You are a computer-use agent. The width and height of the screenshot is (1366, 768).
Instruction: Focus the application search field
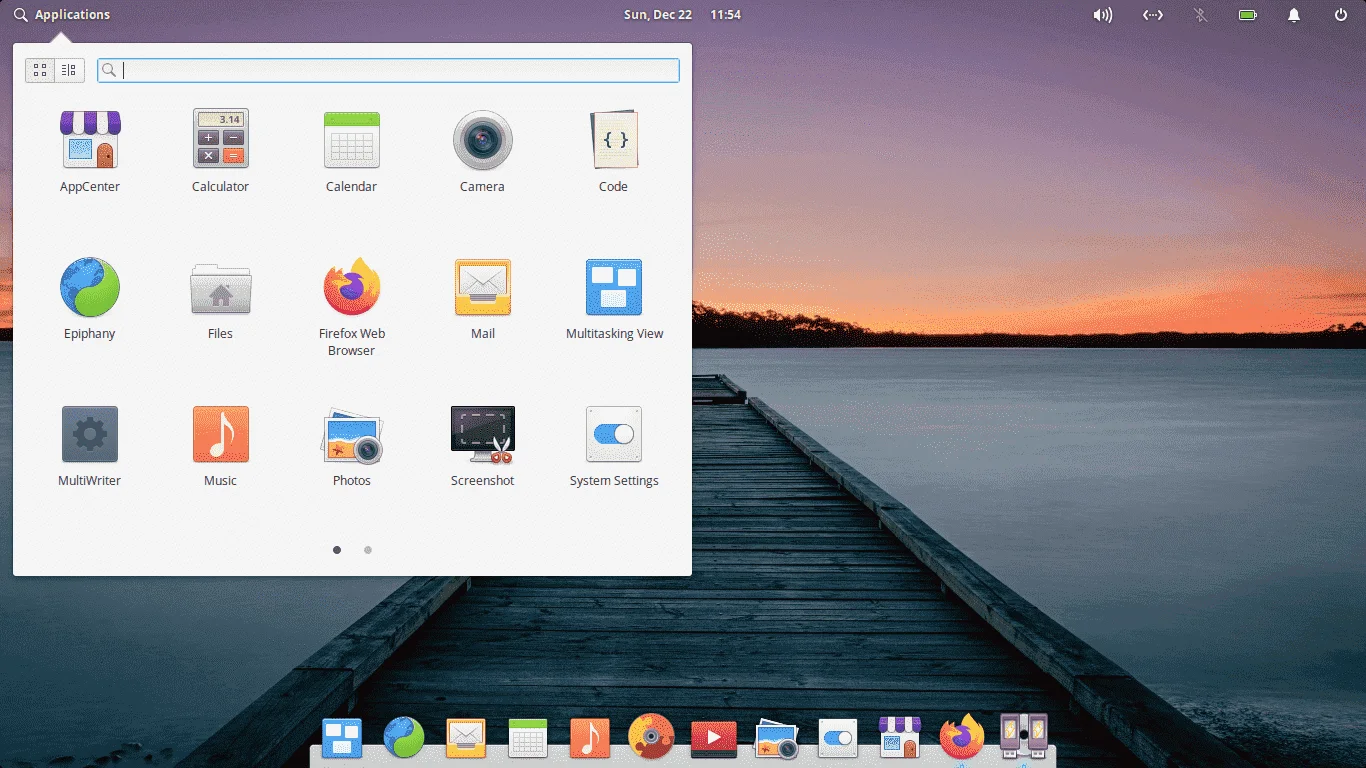coord(388,70)
